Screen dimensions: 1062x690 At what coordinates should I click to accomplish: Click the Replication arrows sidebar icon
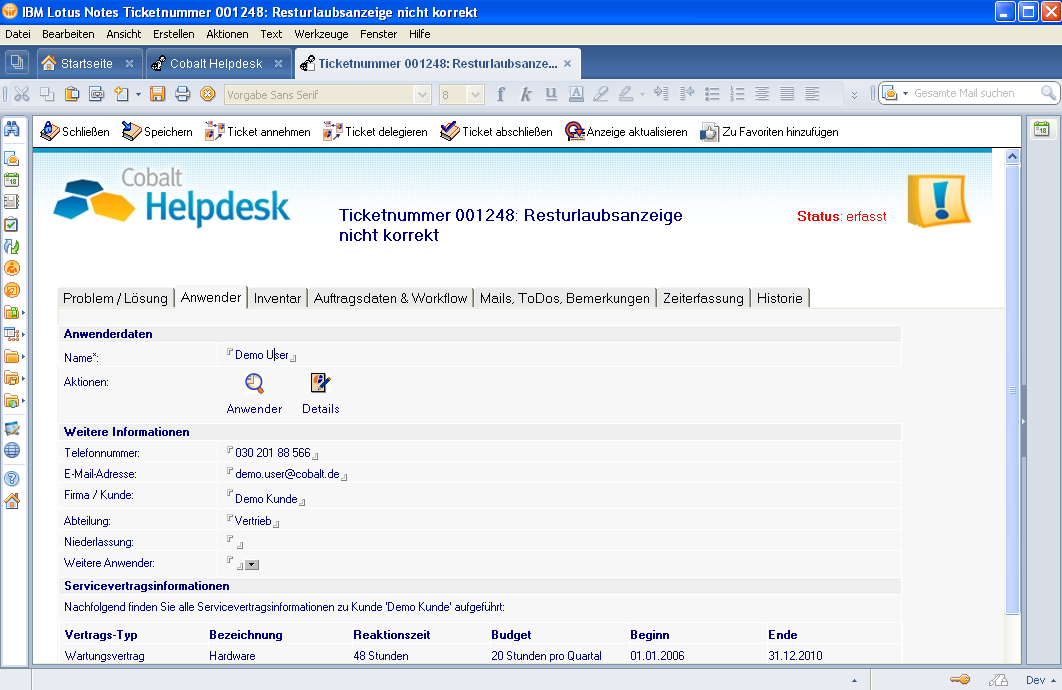click(12, 246)
